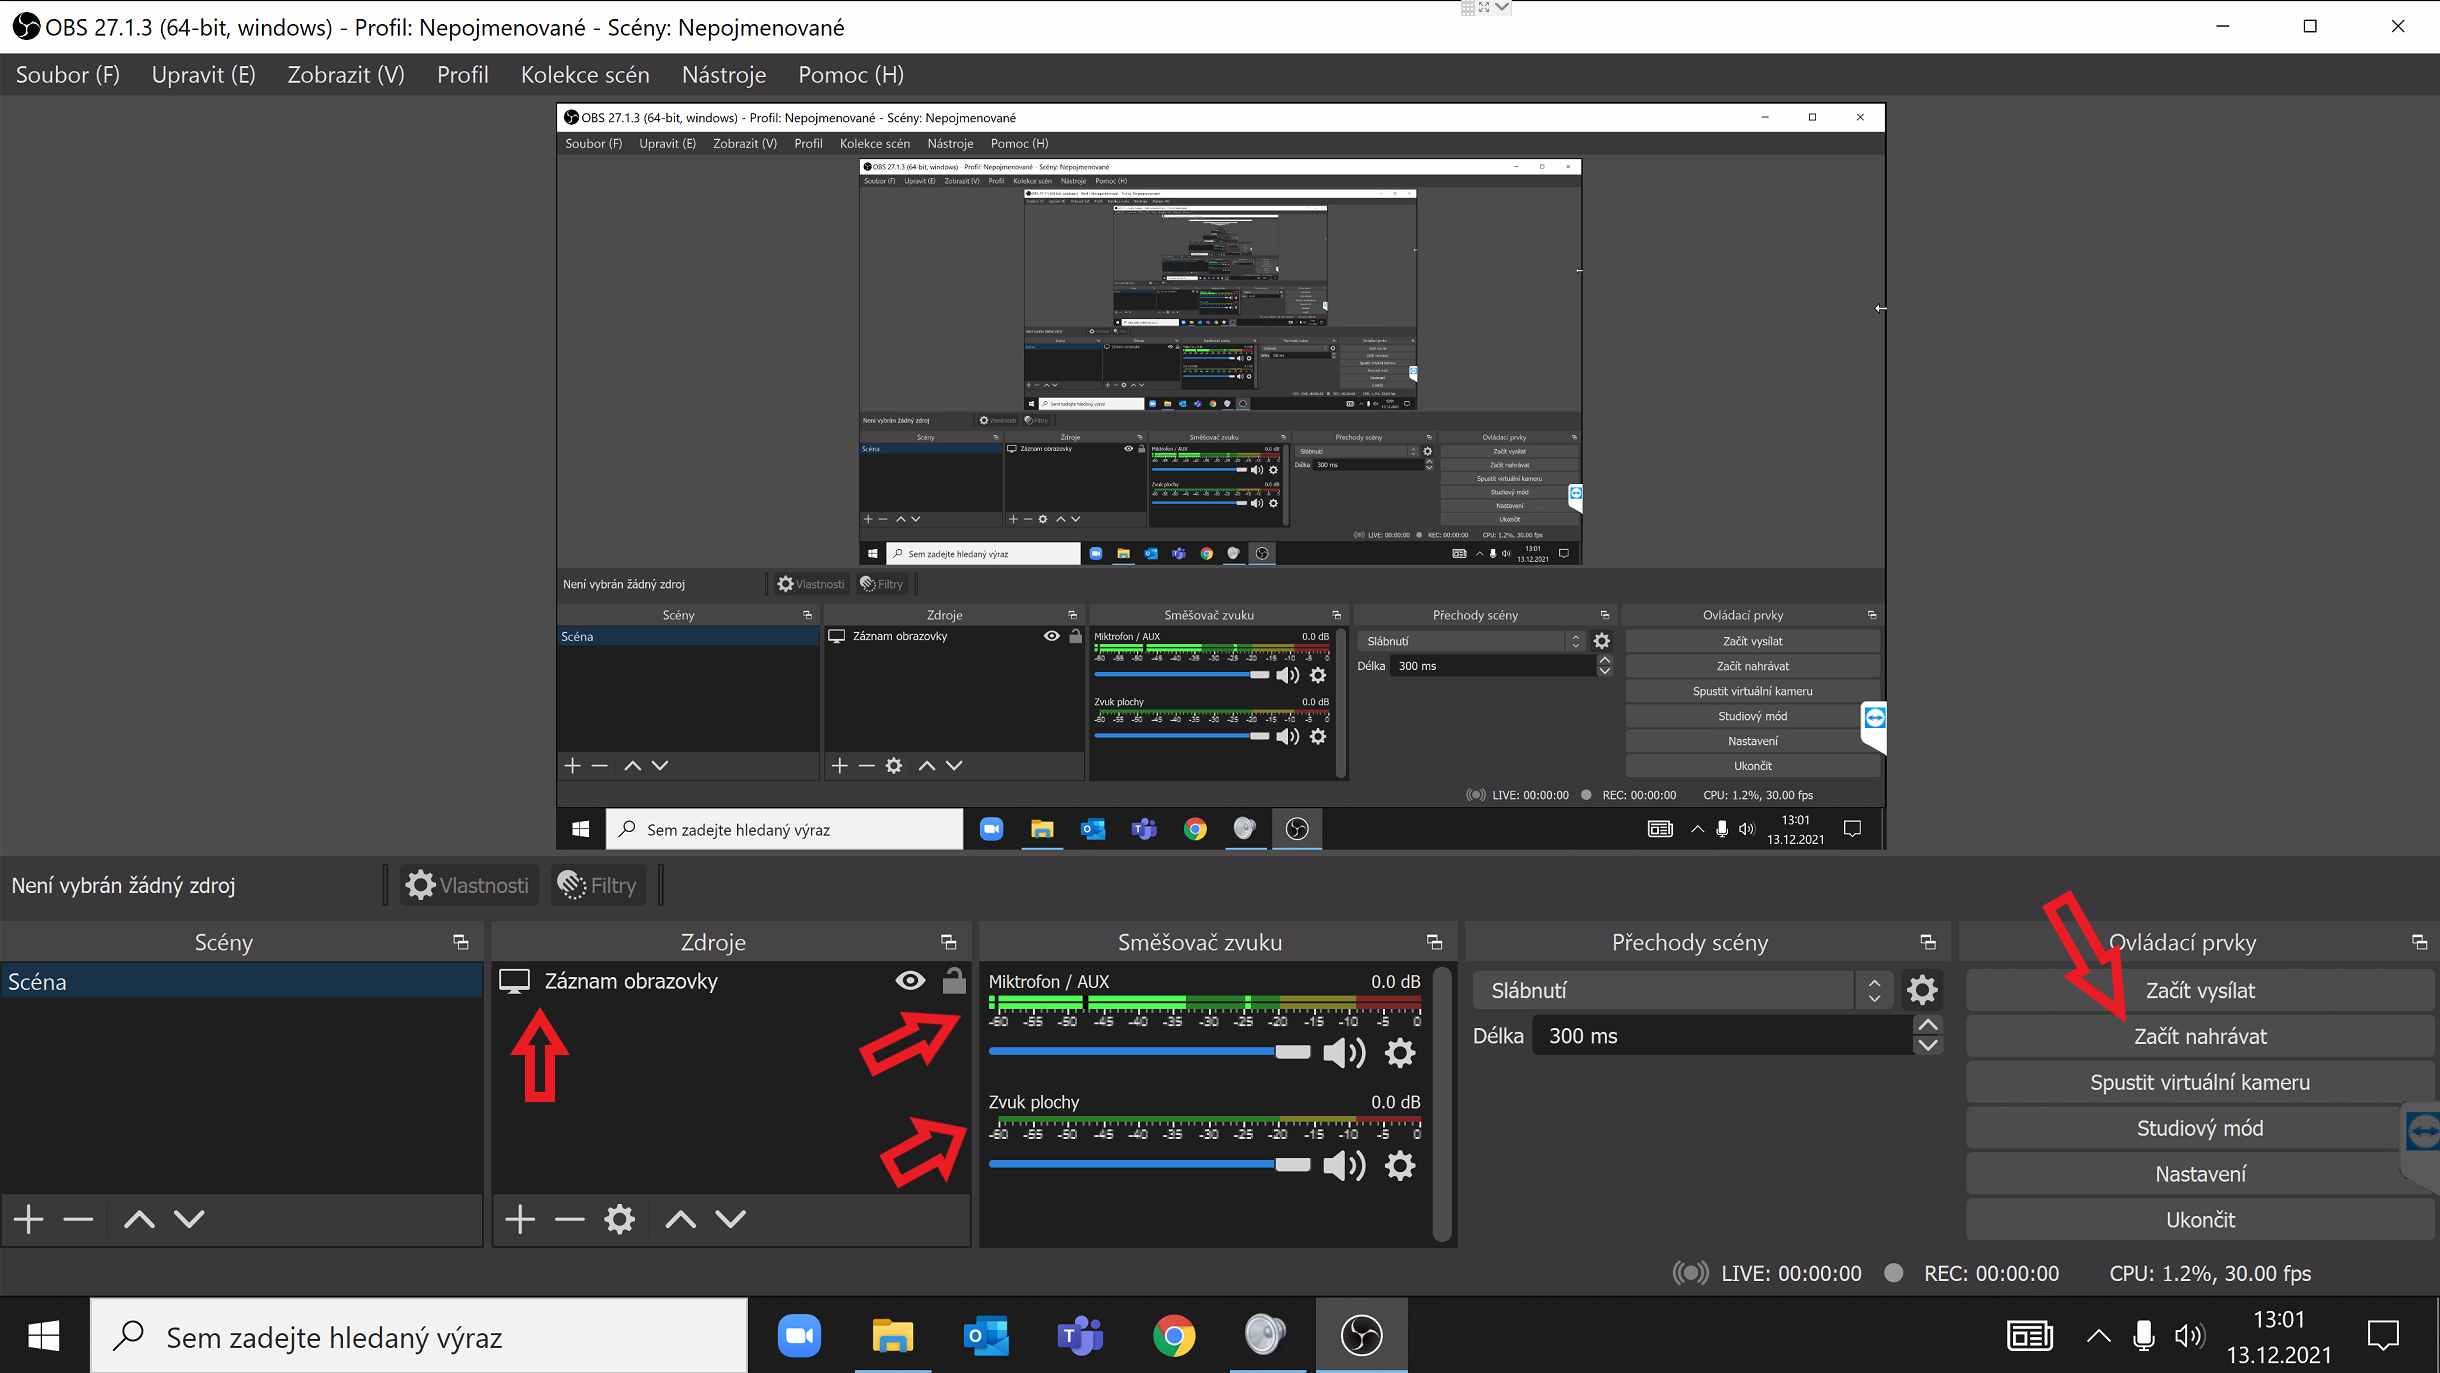This screenshot has height=1373, width=2440.
Task: Adjust the Mikrofon / AUX volume slider
Action: (x=1149, y=1052)
